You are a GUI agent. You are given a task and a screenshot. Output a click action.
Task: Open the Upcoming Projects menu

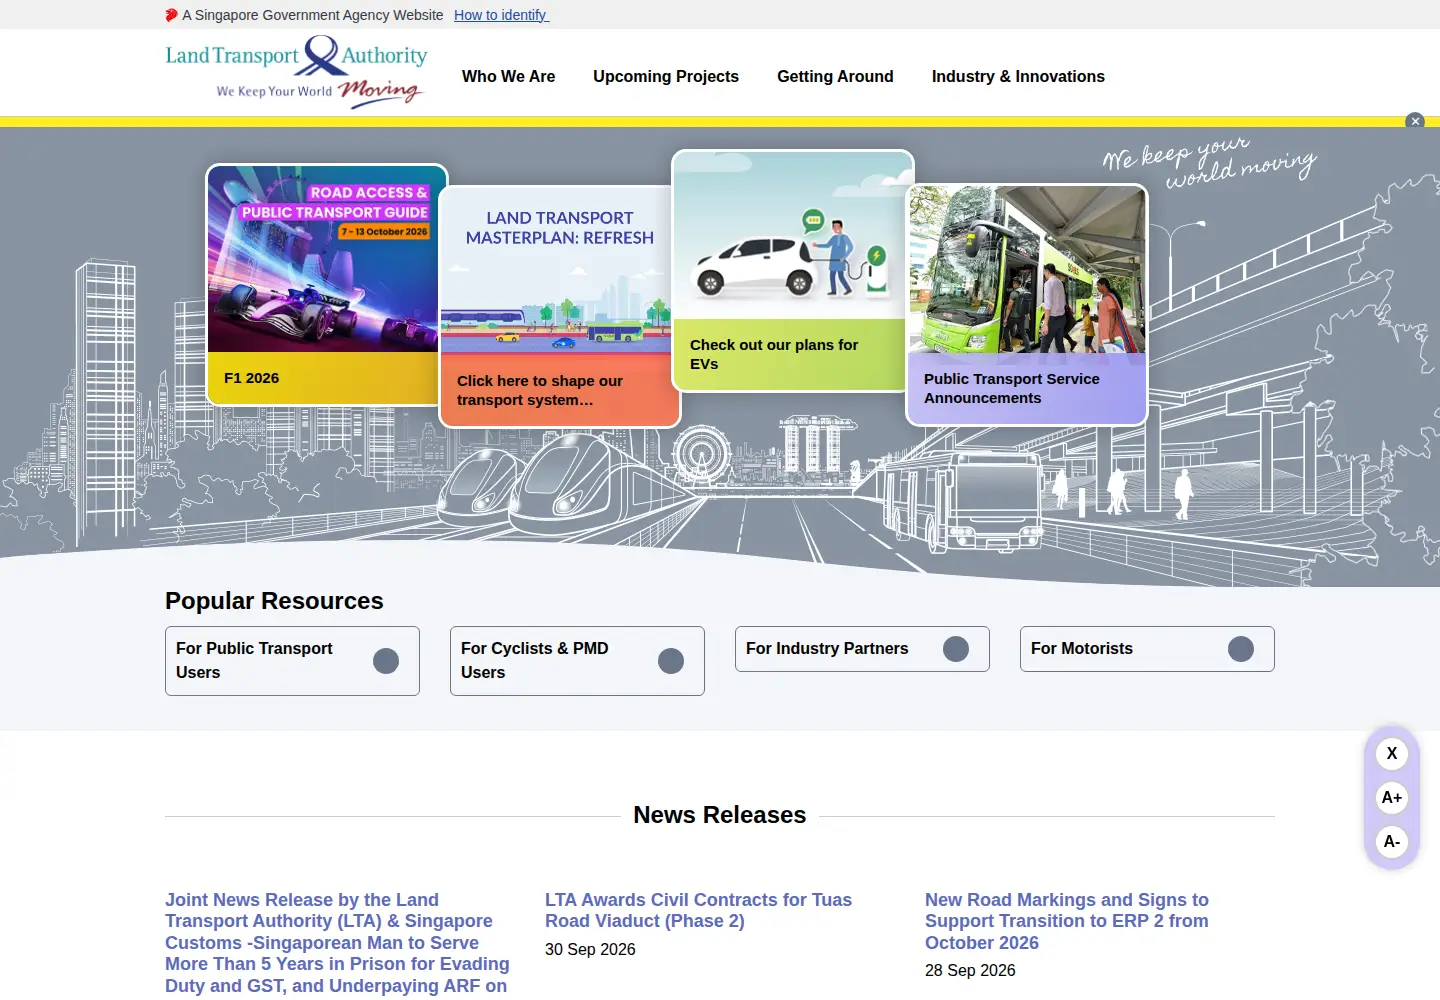point(666,77)
